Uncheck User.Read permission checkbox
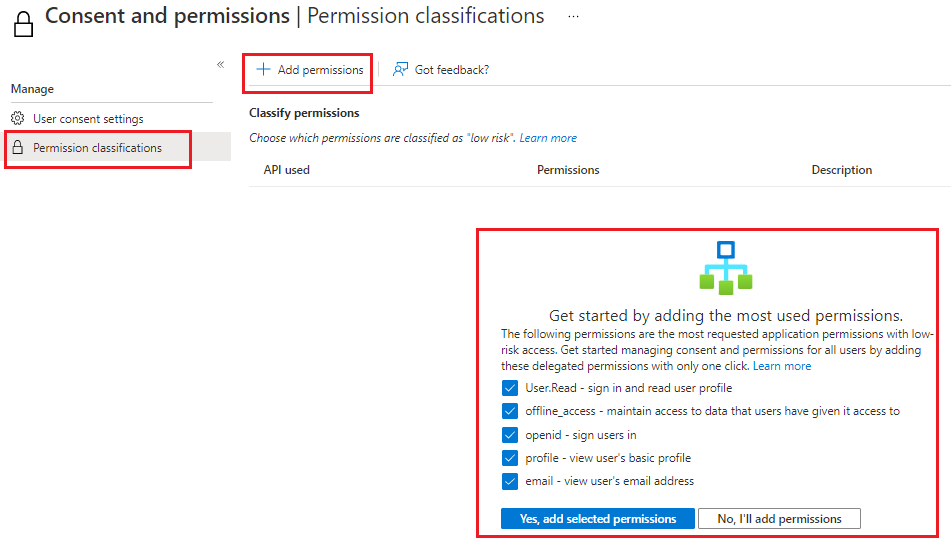 509,388
